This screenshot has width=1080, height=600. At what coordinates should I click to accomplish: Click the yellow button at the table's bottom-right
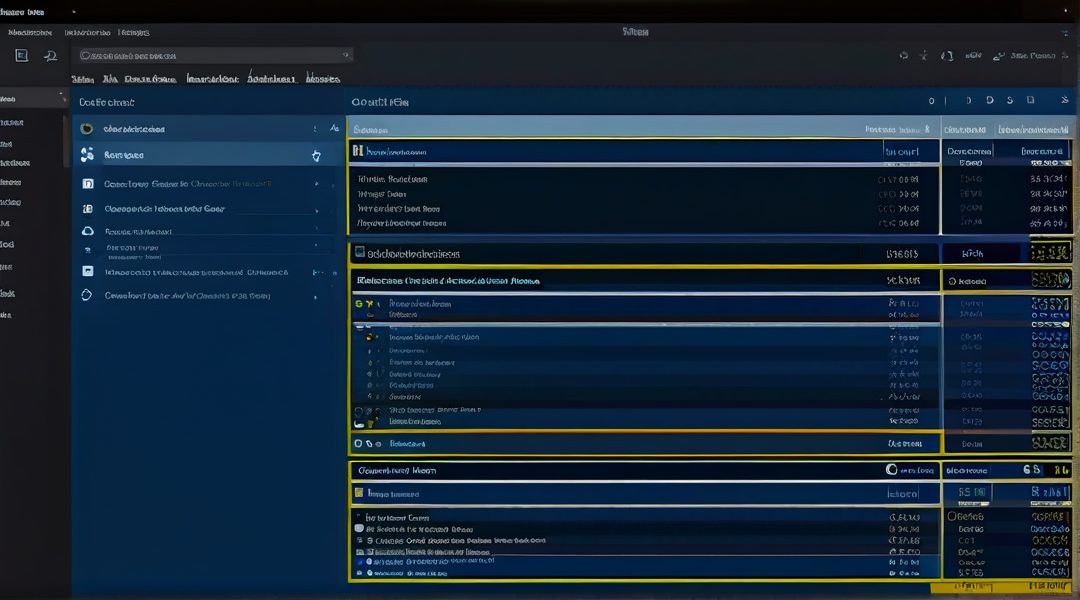click(x=1050, y=582)
